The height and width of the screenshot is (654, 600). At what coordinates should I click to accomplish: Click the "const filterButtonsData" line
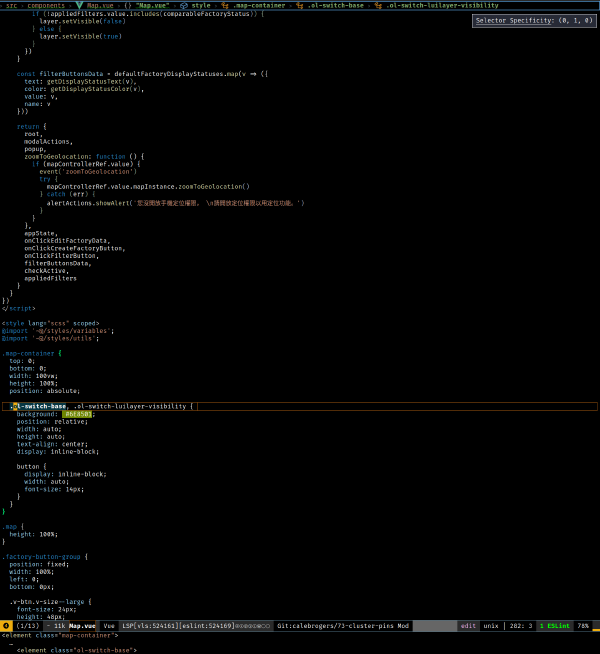pyautogui.click(x=142, y=74)
